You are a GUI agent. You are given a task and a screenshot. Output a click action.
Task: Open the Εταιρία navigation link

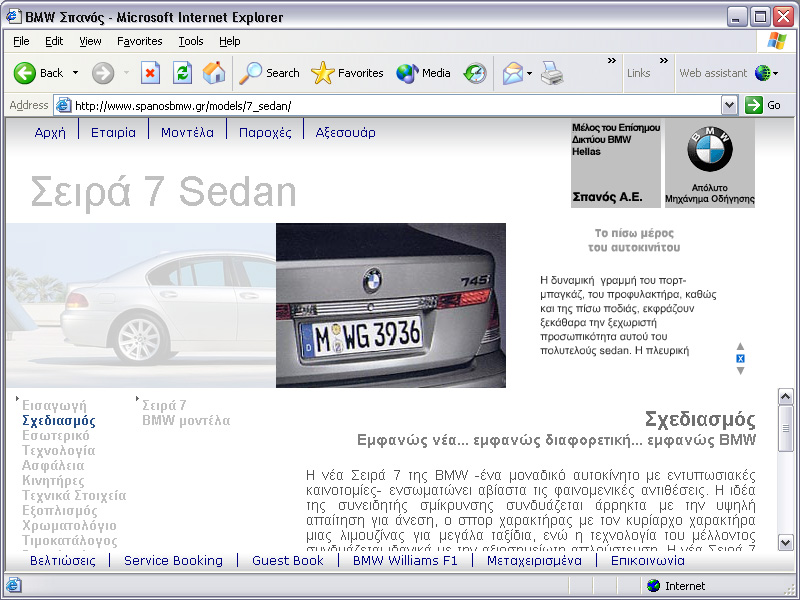(x=113, y=133)
